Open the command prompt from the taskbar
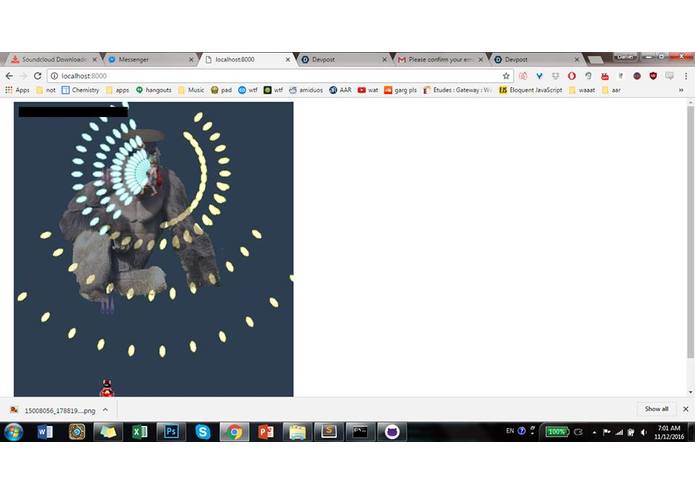The width and height of the screenshot is (695, 494). pos(360,432)
